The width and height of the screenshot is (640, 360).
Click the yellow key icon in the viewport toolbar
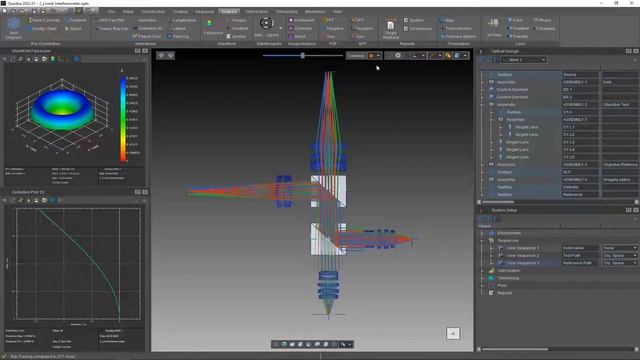coord(448,56)
